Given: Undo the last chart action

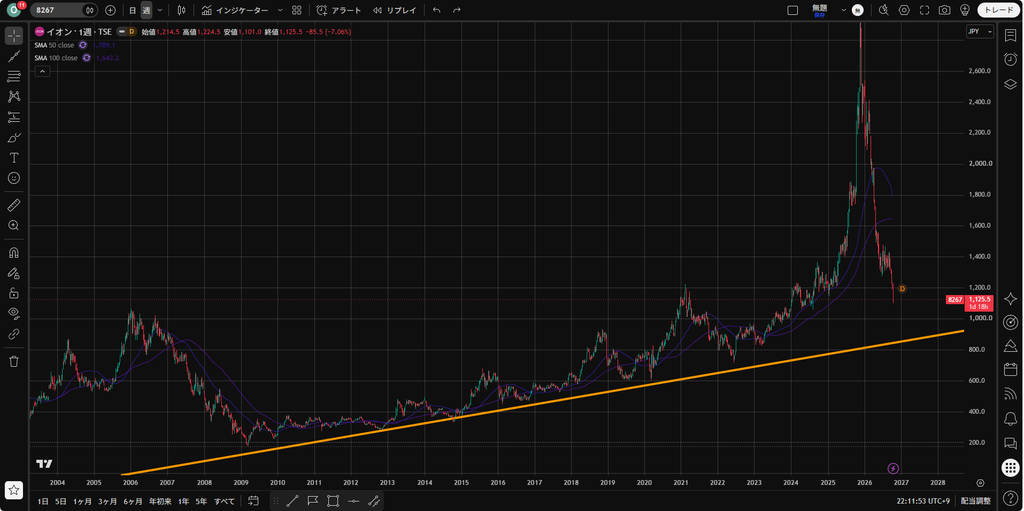Looking at the screenshot, I should point(436,10).
